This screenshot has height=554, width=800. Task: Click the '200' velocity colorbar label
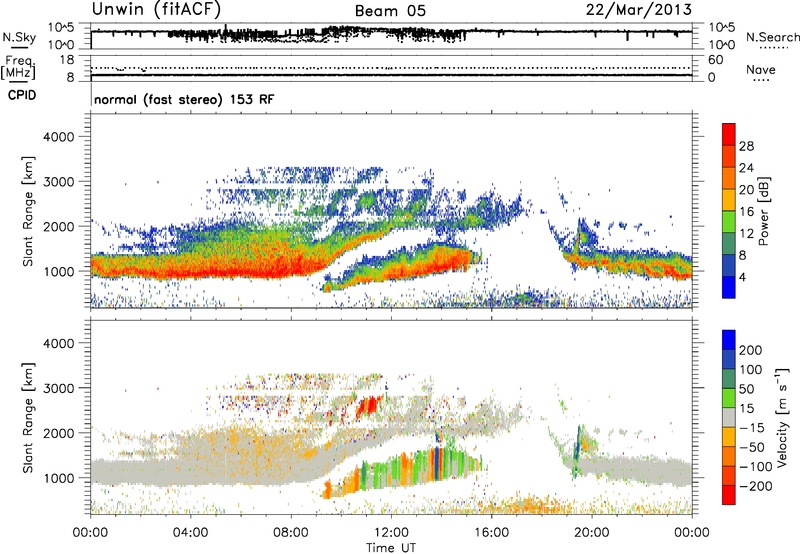point(751,350)
